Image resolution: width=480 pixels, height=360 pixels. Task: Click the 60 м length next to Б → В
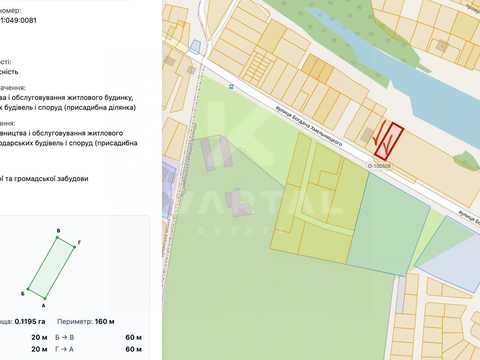134,338
